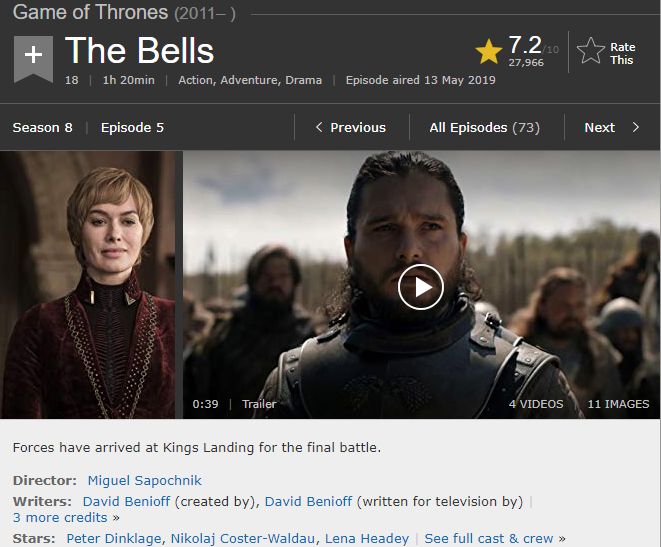Viewport: 661px width, 547px height.
Task: View the 11 IMAGES gallery
Action: [x=618, y=404]
